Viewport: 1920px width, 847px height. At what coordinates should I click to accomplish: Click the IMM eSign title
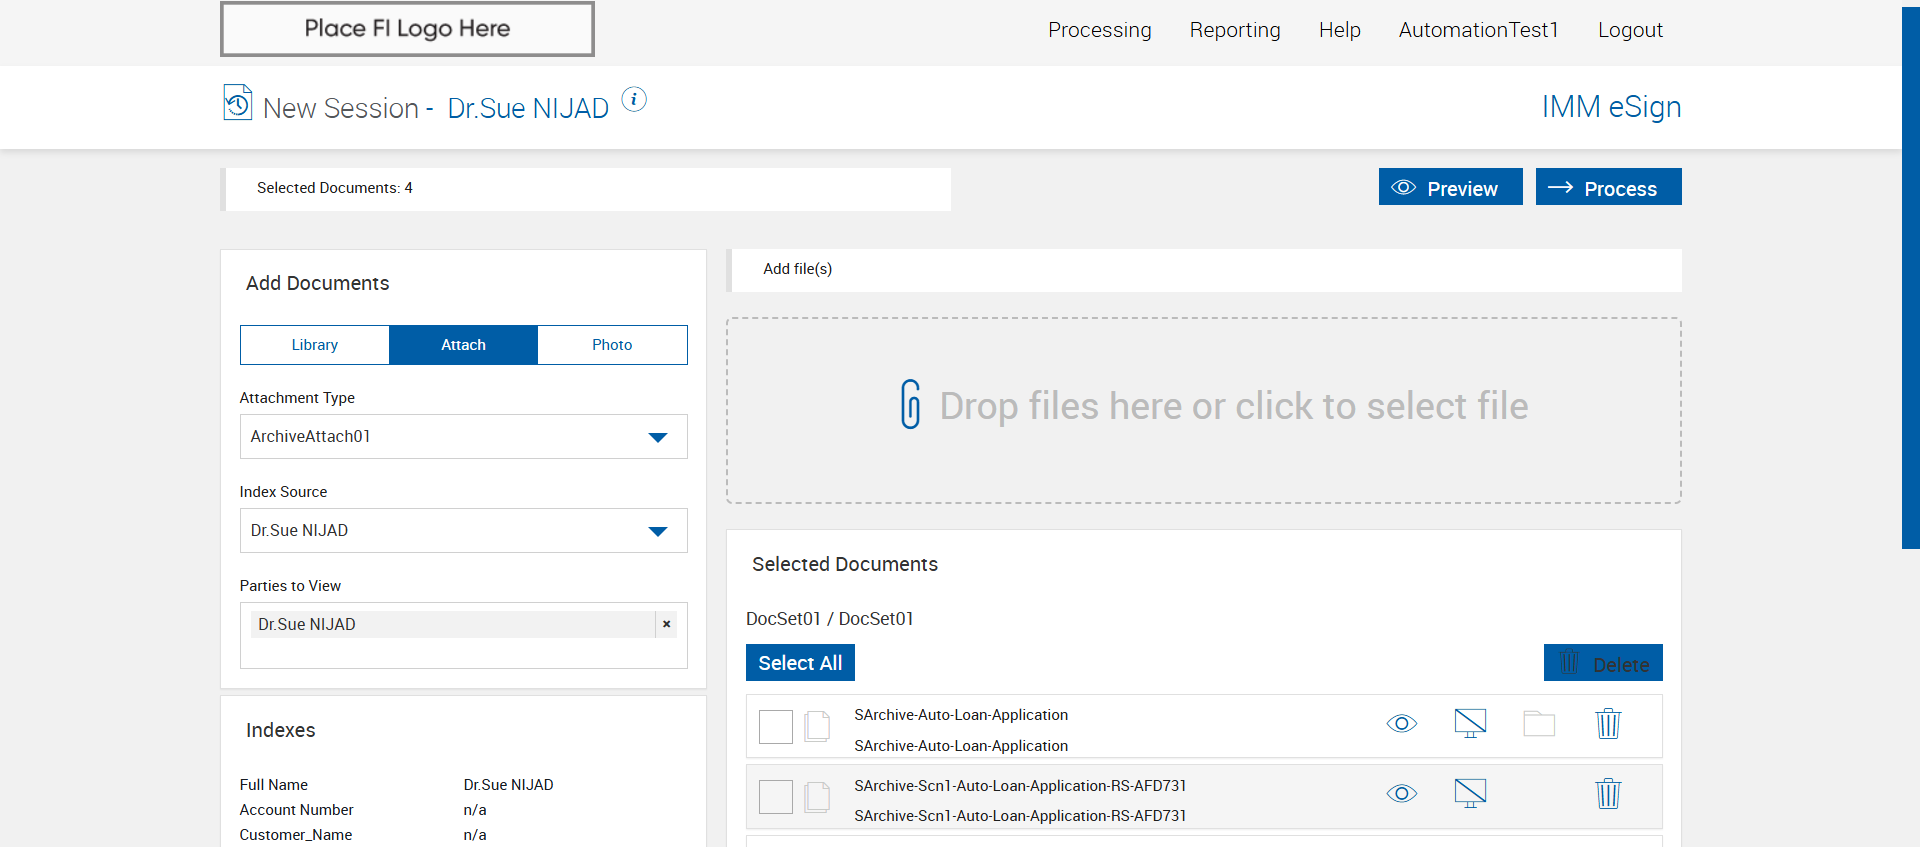pos(1611,107)
